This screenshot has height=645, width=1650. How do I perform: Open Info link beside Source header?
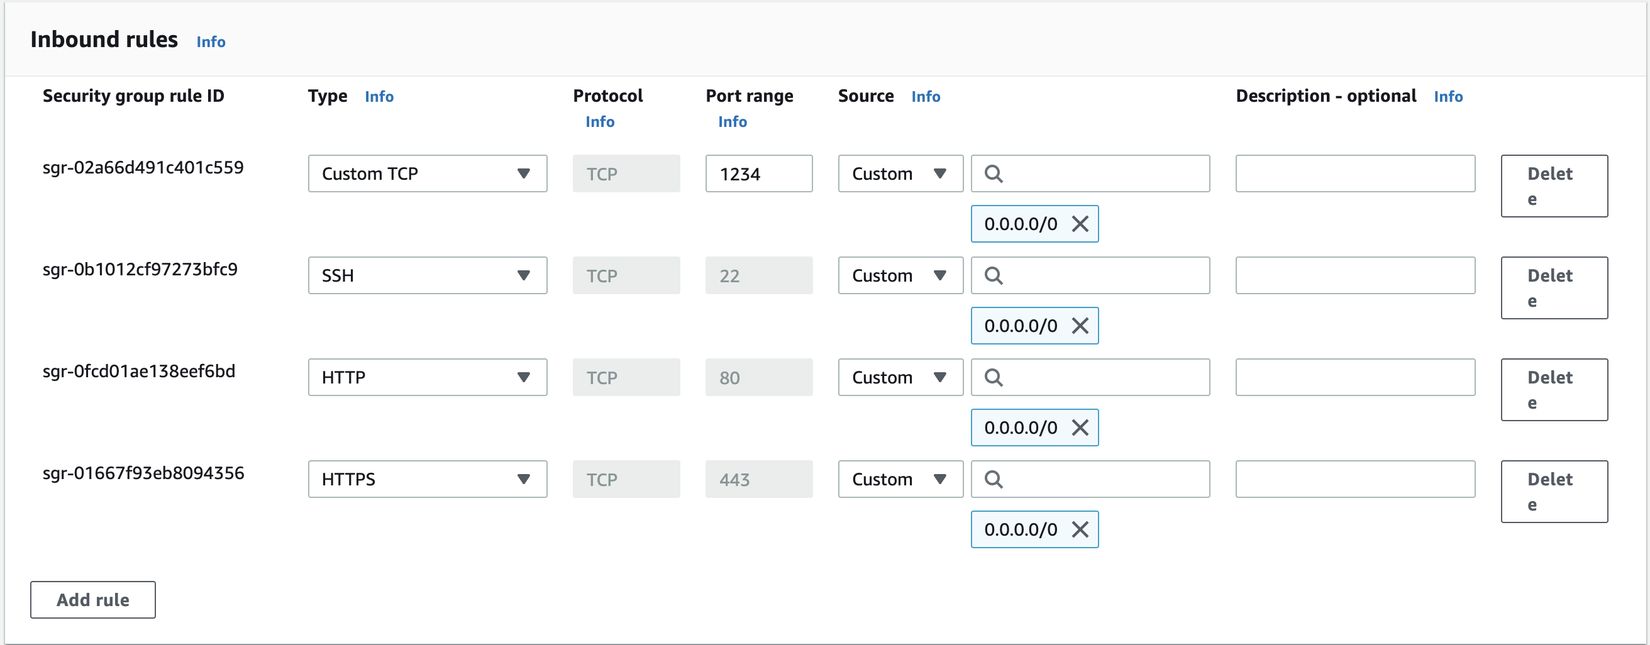click(x=926, y=97)
